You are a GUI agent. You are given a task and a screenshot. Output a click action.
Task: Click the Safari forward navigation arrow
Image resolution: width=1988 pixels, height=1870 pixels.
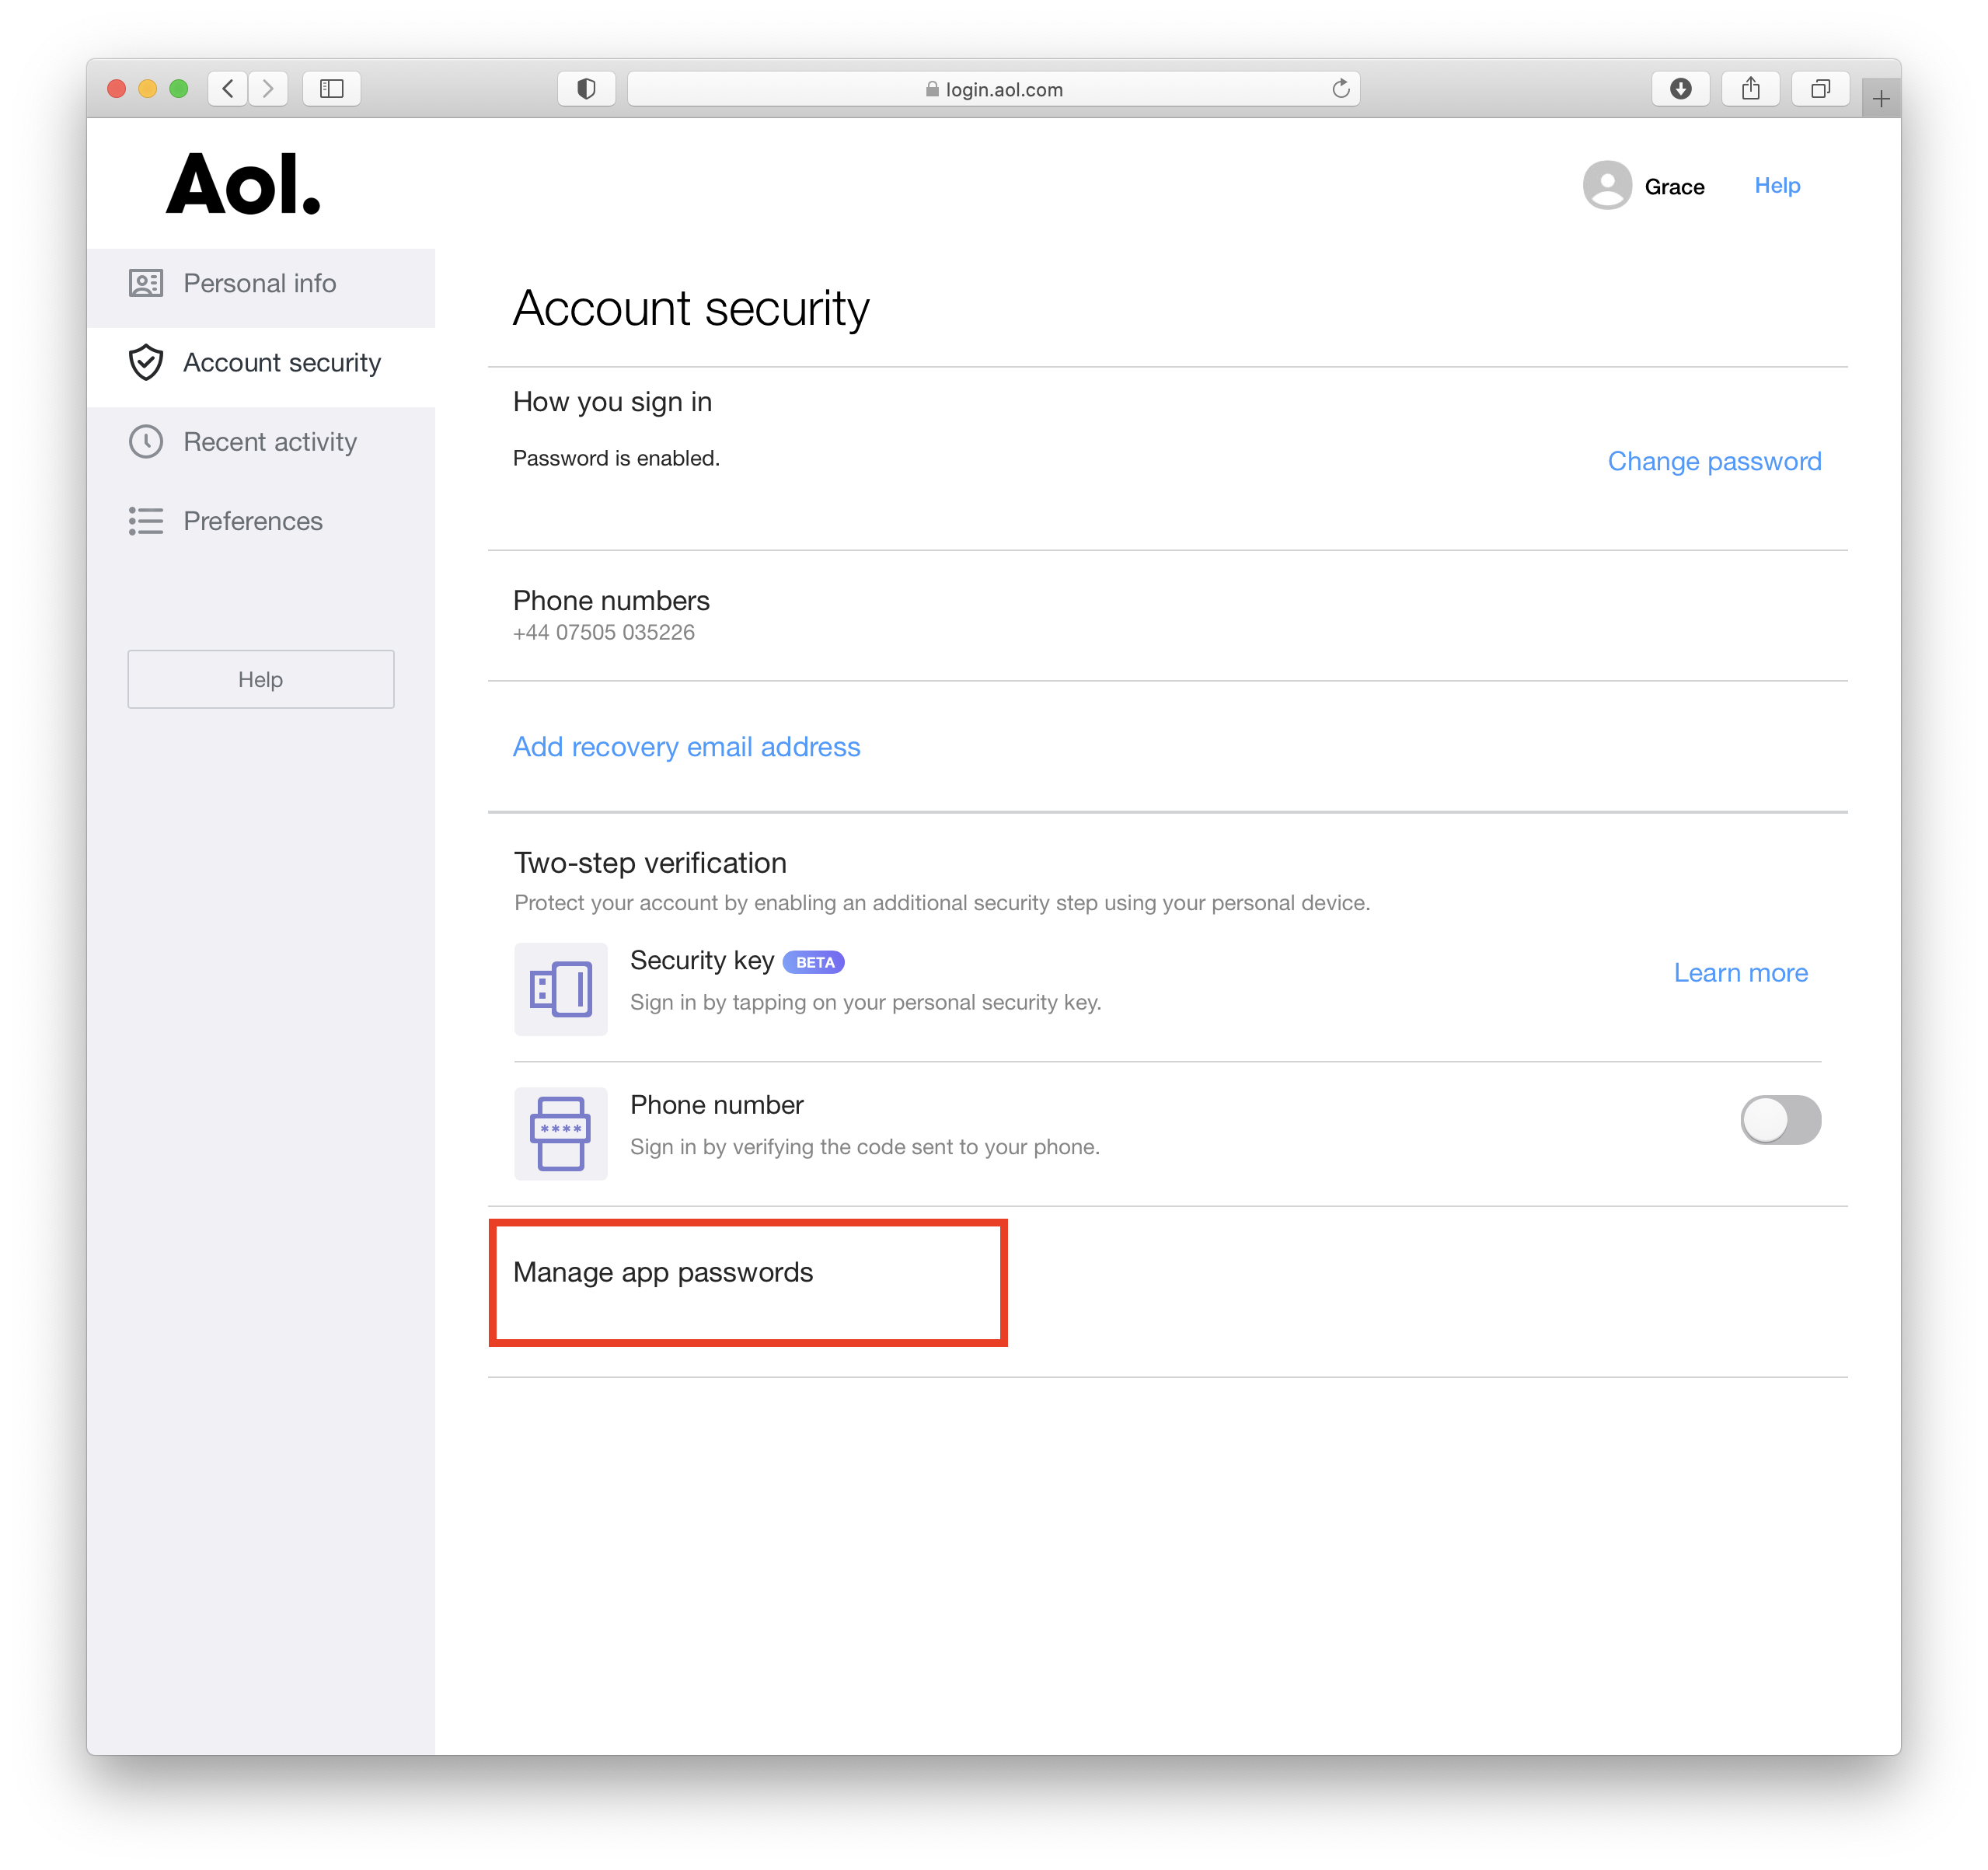268,89
